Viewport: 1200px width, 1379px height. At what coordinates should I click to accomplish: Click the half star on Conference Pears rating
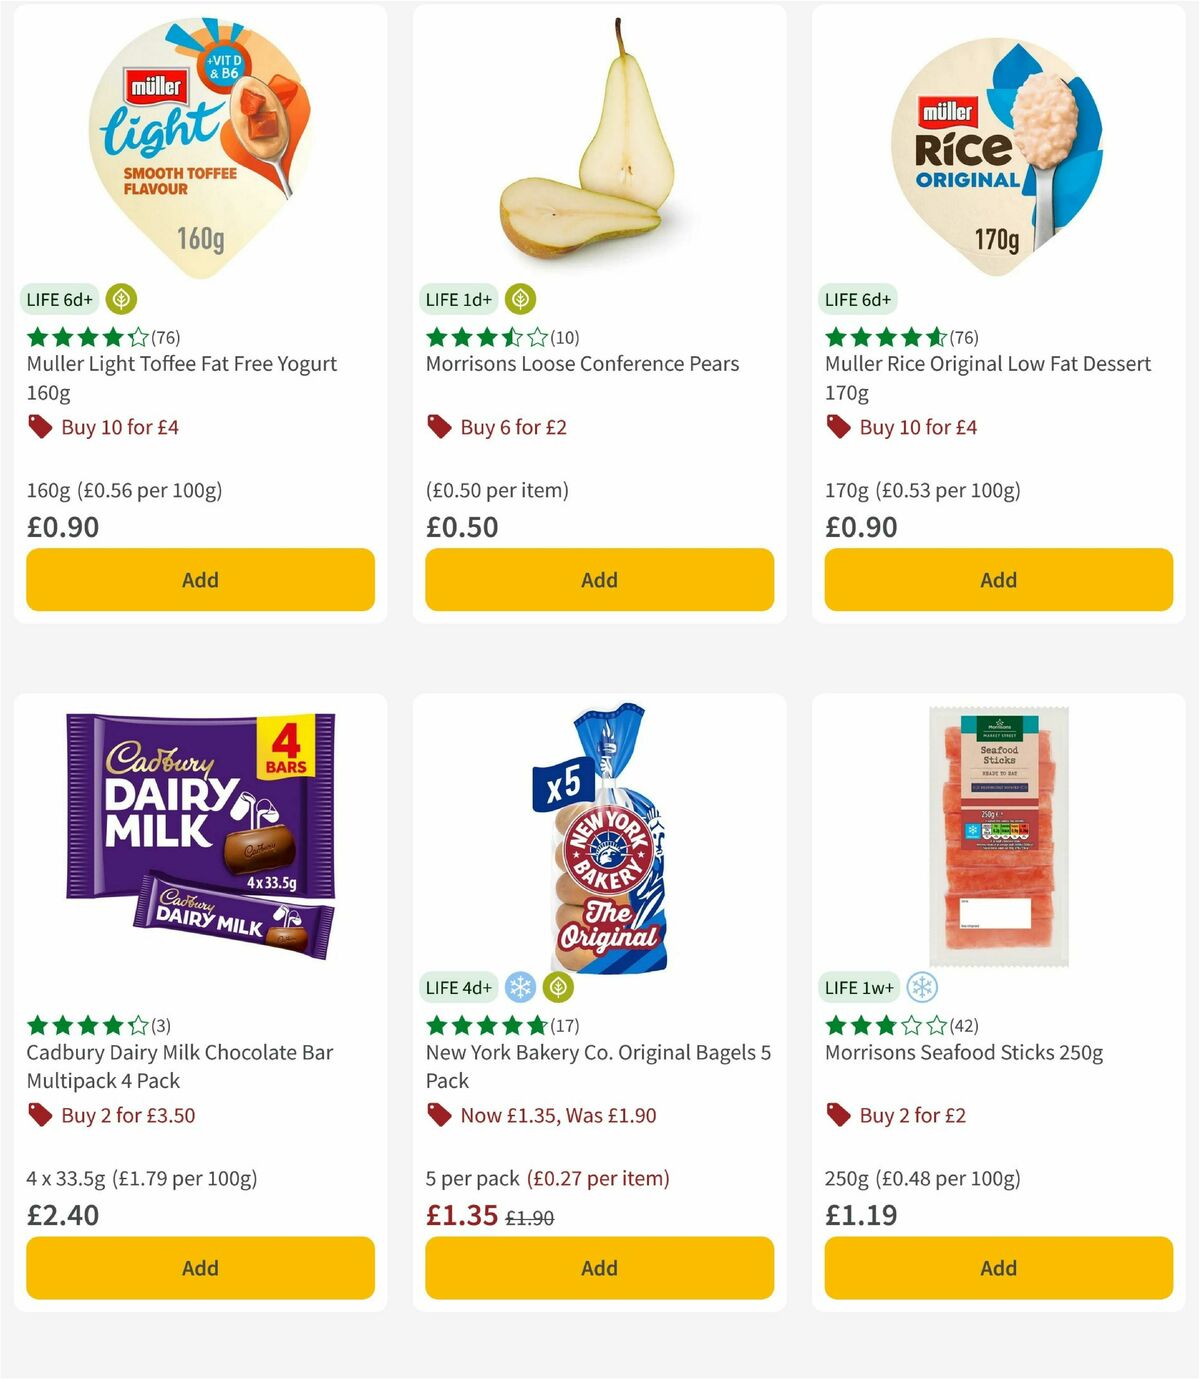510,338
